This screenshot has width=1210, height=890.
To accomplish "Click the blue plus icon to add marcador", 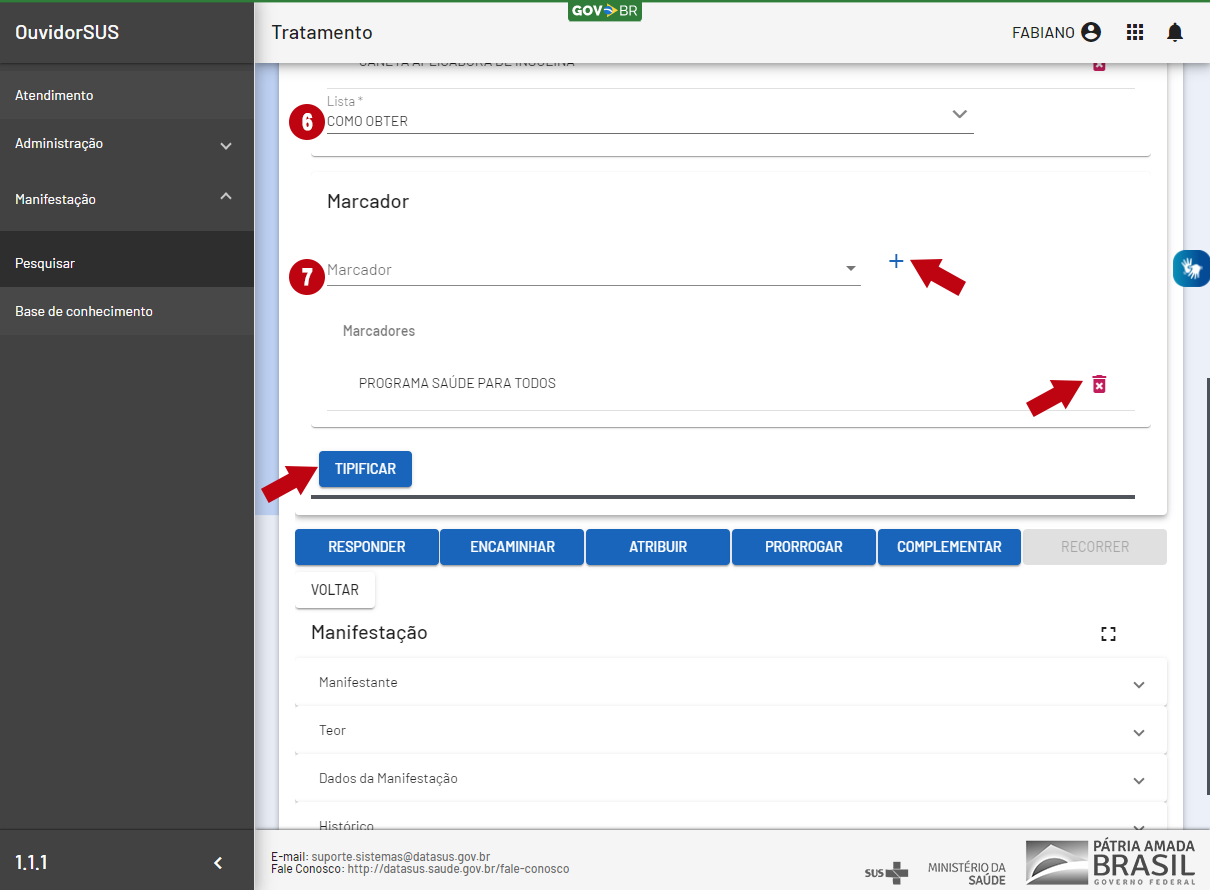I will (x=896, y=261).
